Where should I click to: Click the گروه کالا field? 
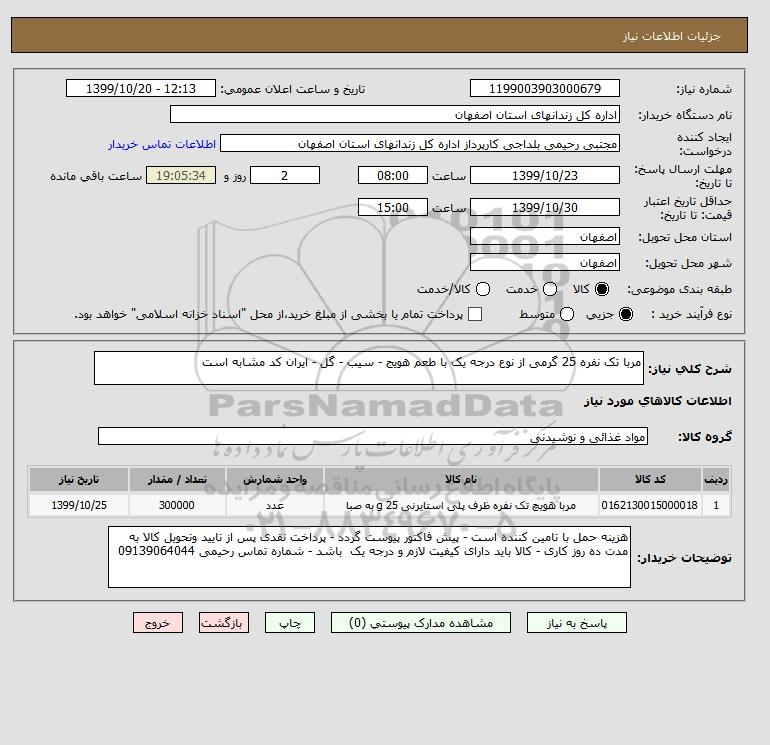tap(373, 436)
